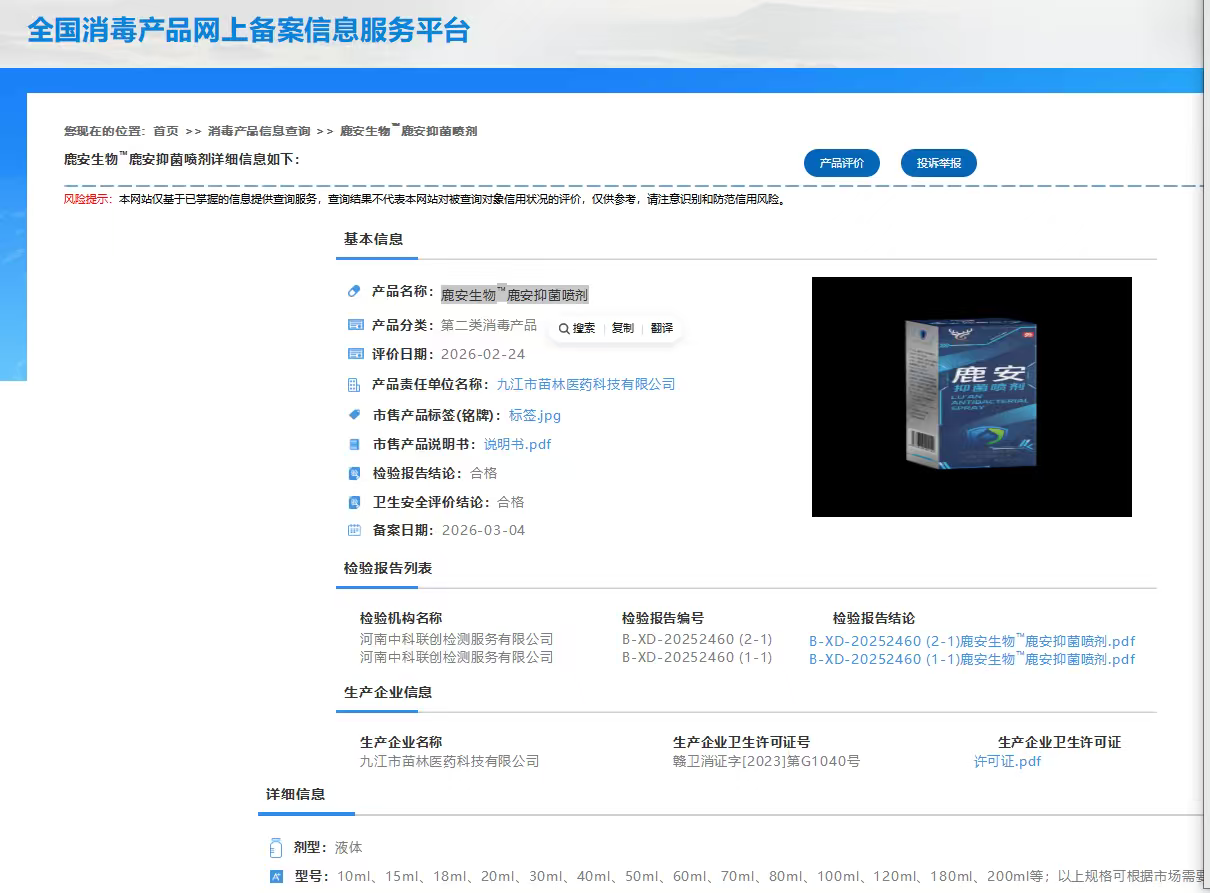Click the card icon beside 评价日期
Image resolution: width=1210 pixels, height=893 pixels.
(355, 354)
